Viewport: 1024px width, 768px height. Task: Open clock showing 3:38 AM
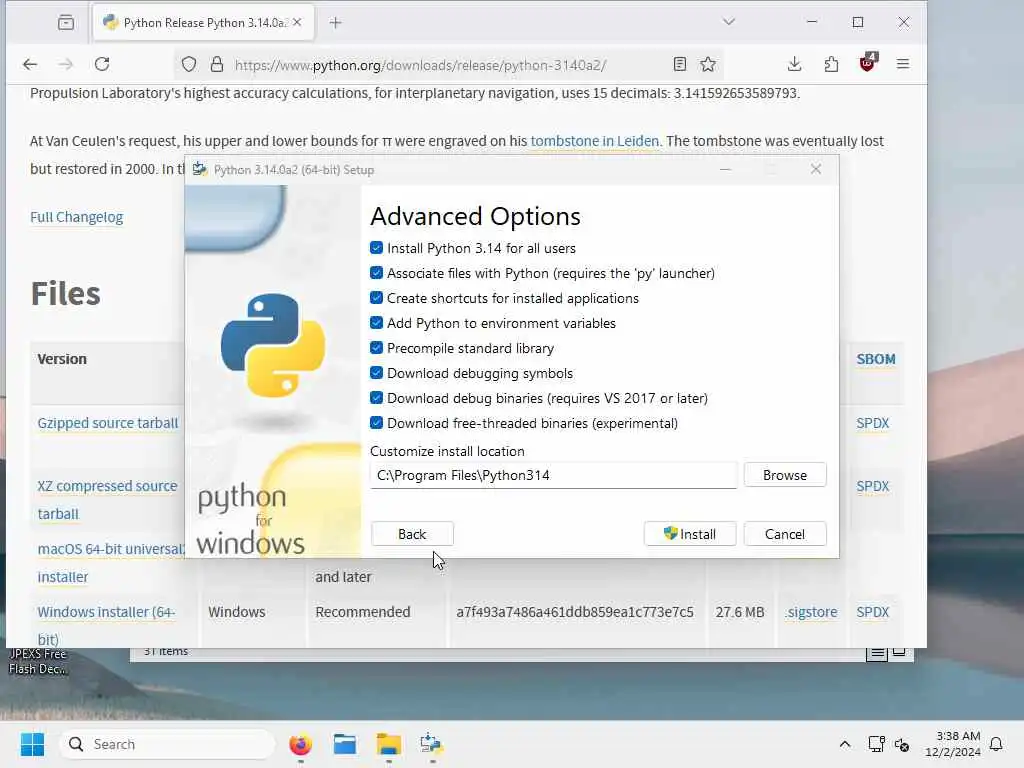(953, 744)
